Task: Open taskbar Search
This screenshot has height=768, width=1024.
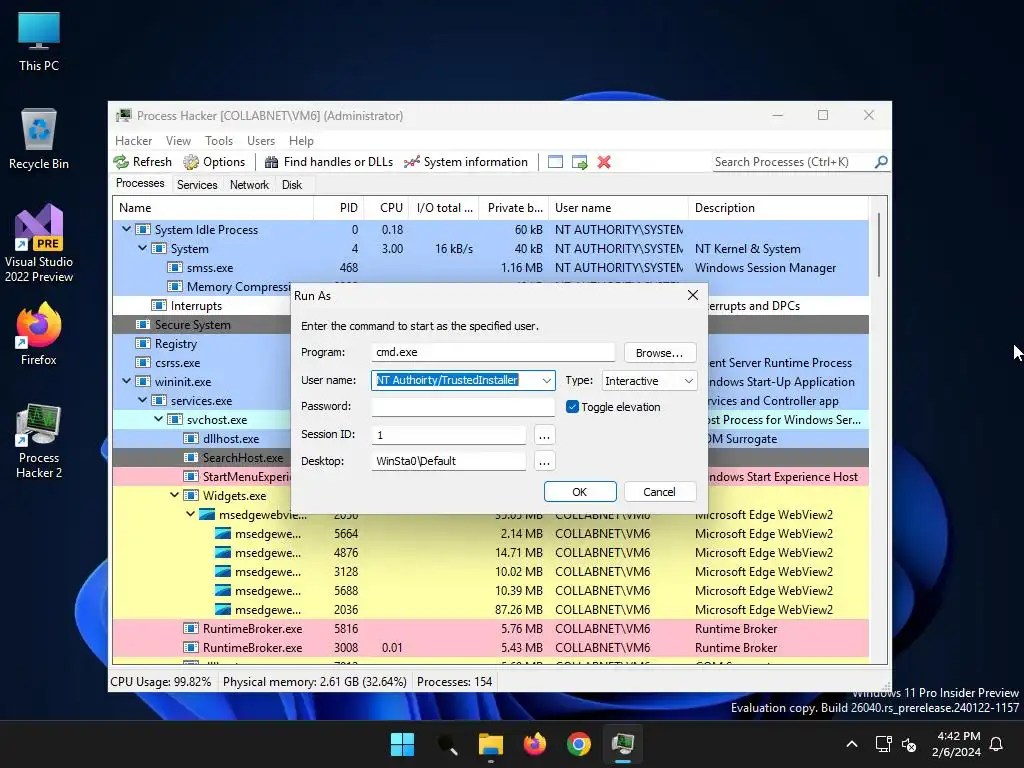Action: click(447, 744)
